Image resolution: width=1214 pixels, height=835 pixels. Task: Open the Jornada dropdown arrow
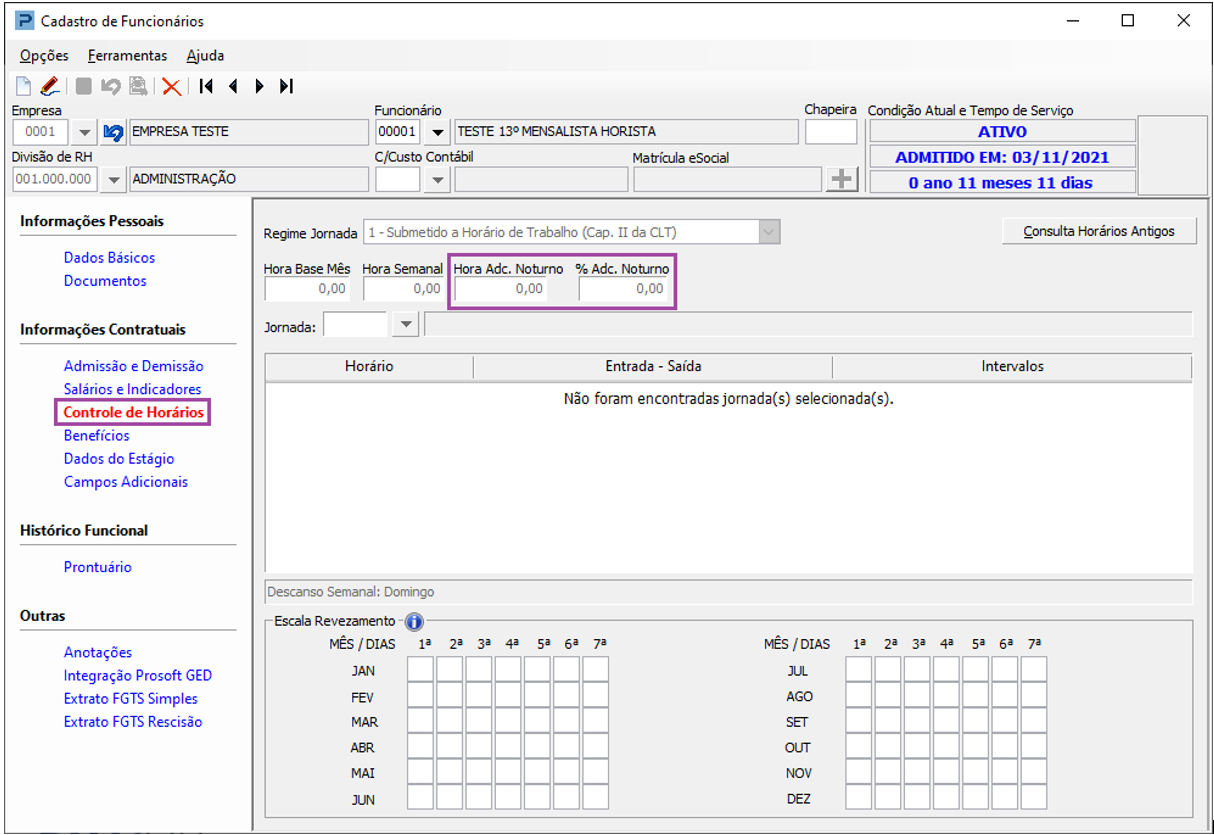(x=405, y=326)
